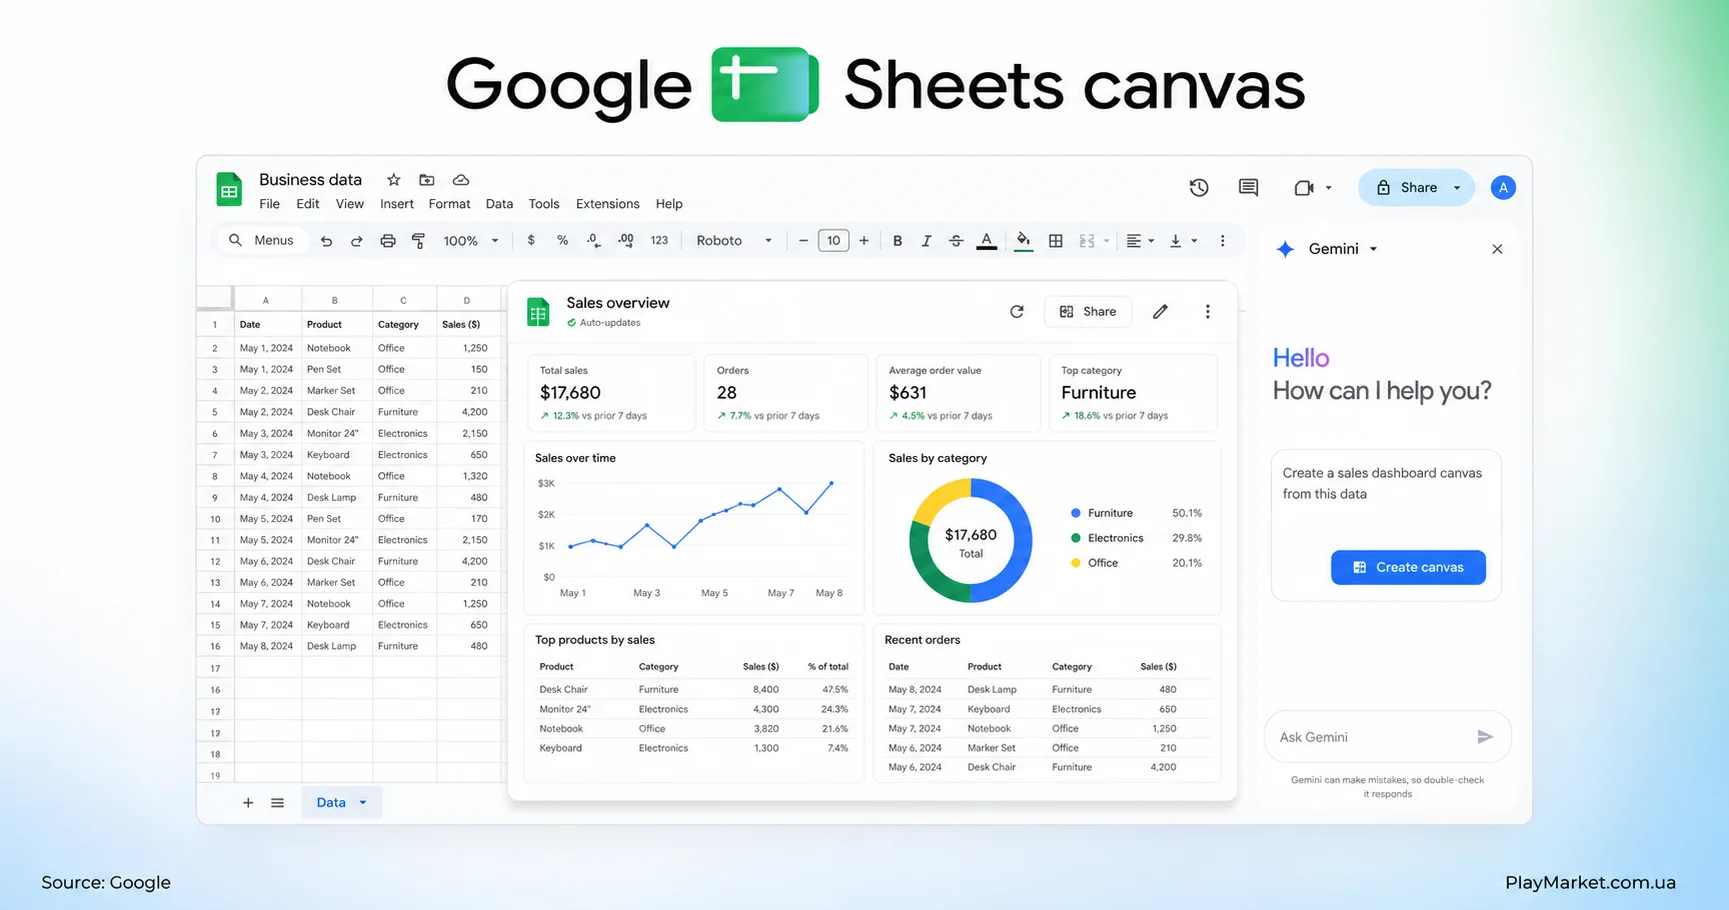Viewport: 1729px width, 910px height.
Task: Open the borders tool
Action: click(x=1055, y=241)
